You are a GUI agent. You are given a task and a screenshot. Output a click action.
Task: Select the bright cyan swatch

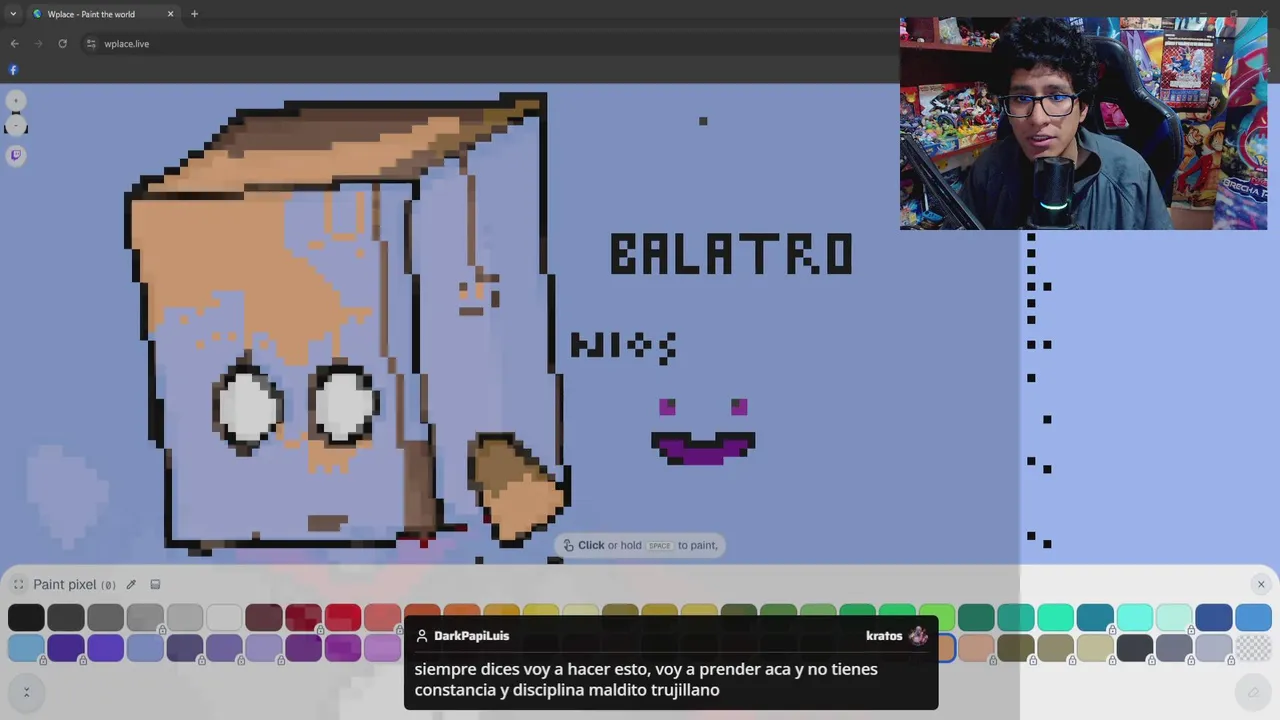click(1134, 618)
